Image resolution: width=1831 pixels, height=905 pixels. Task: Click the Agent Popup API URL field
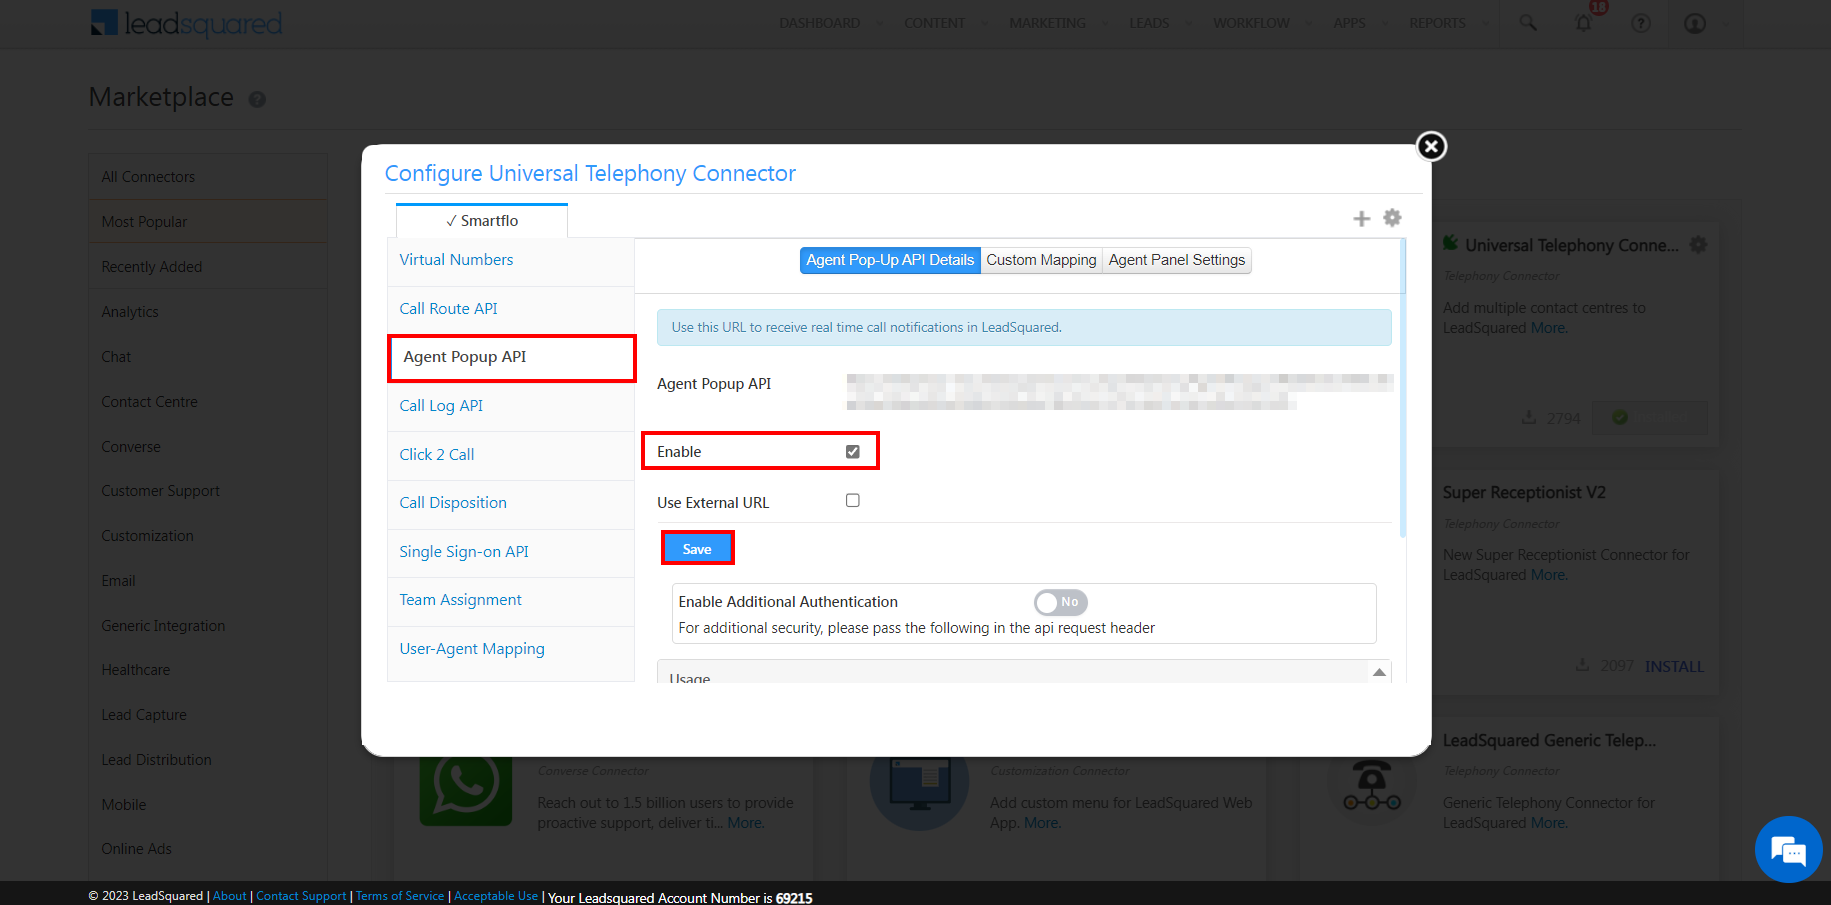(1119, 391)
